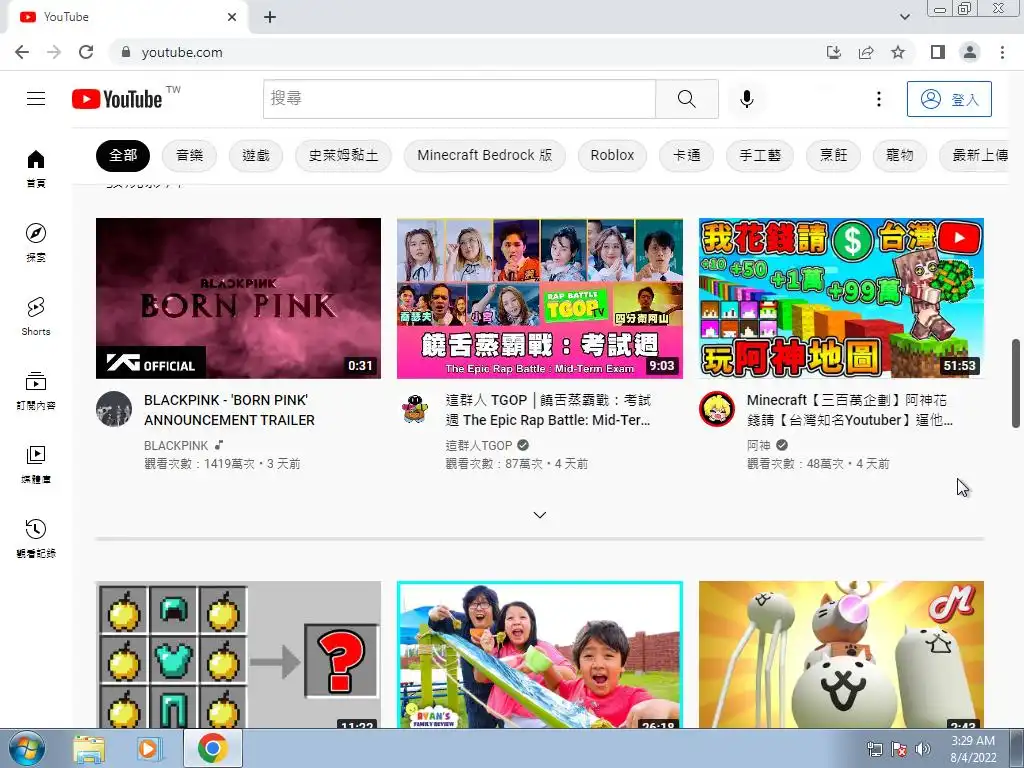Open the TGOP rap battle thumbnail

pyautogui.click(x=539, y=298)
